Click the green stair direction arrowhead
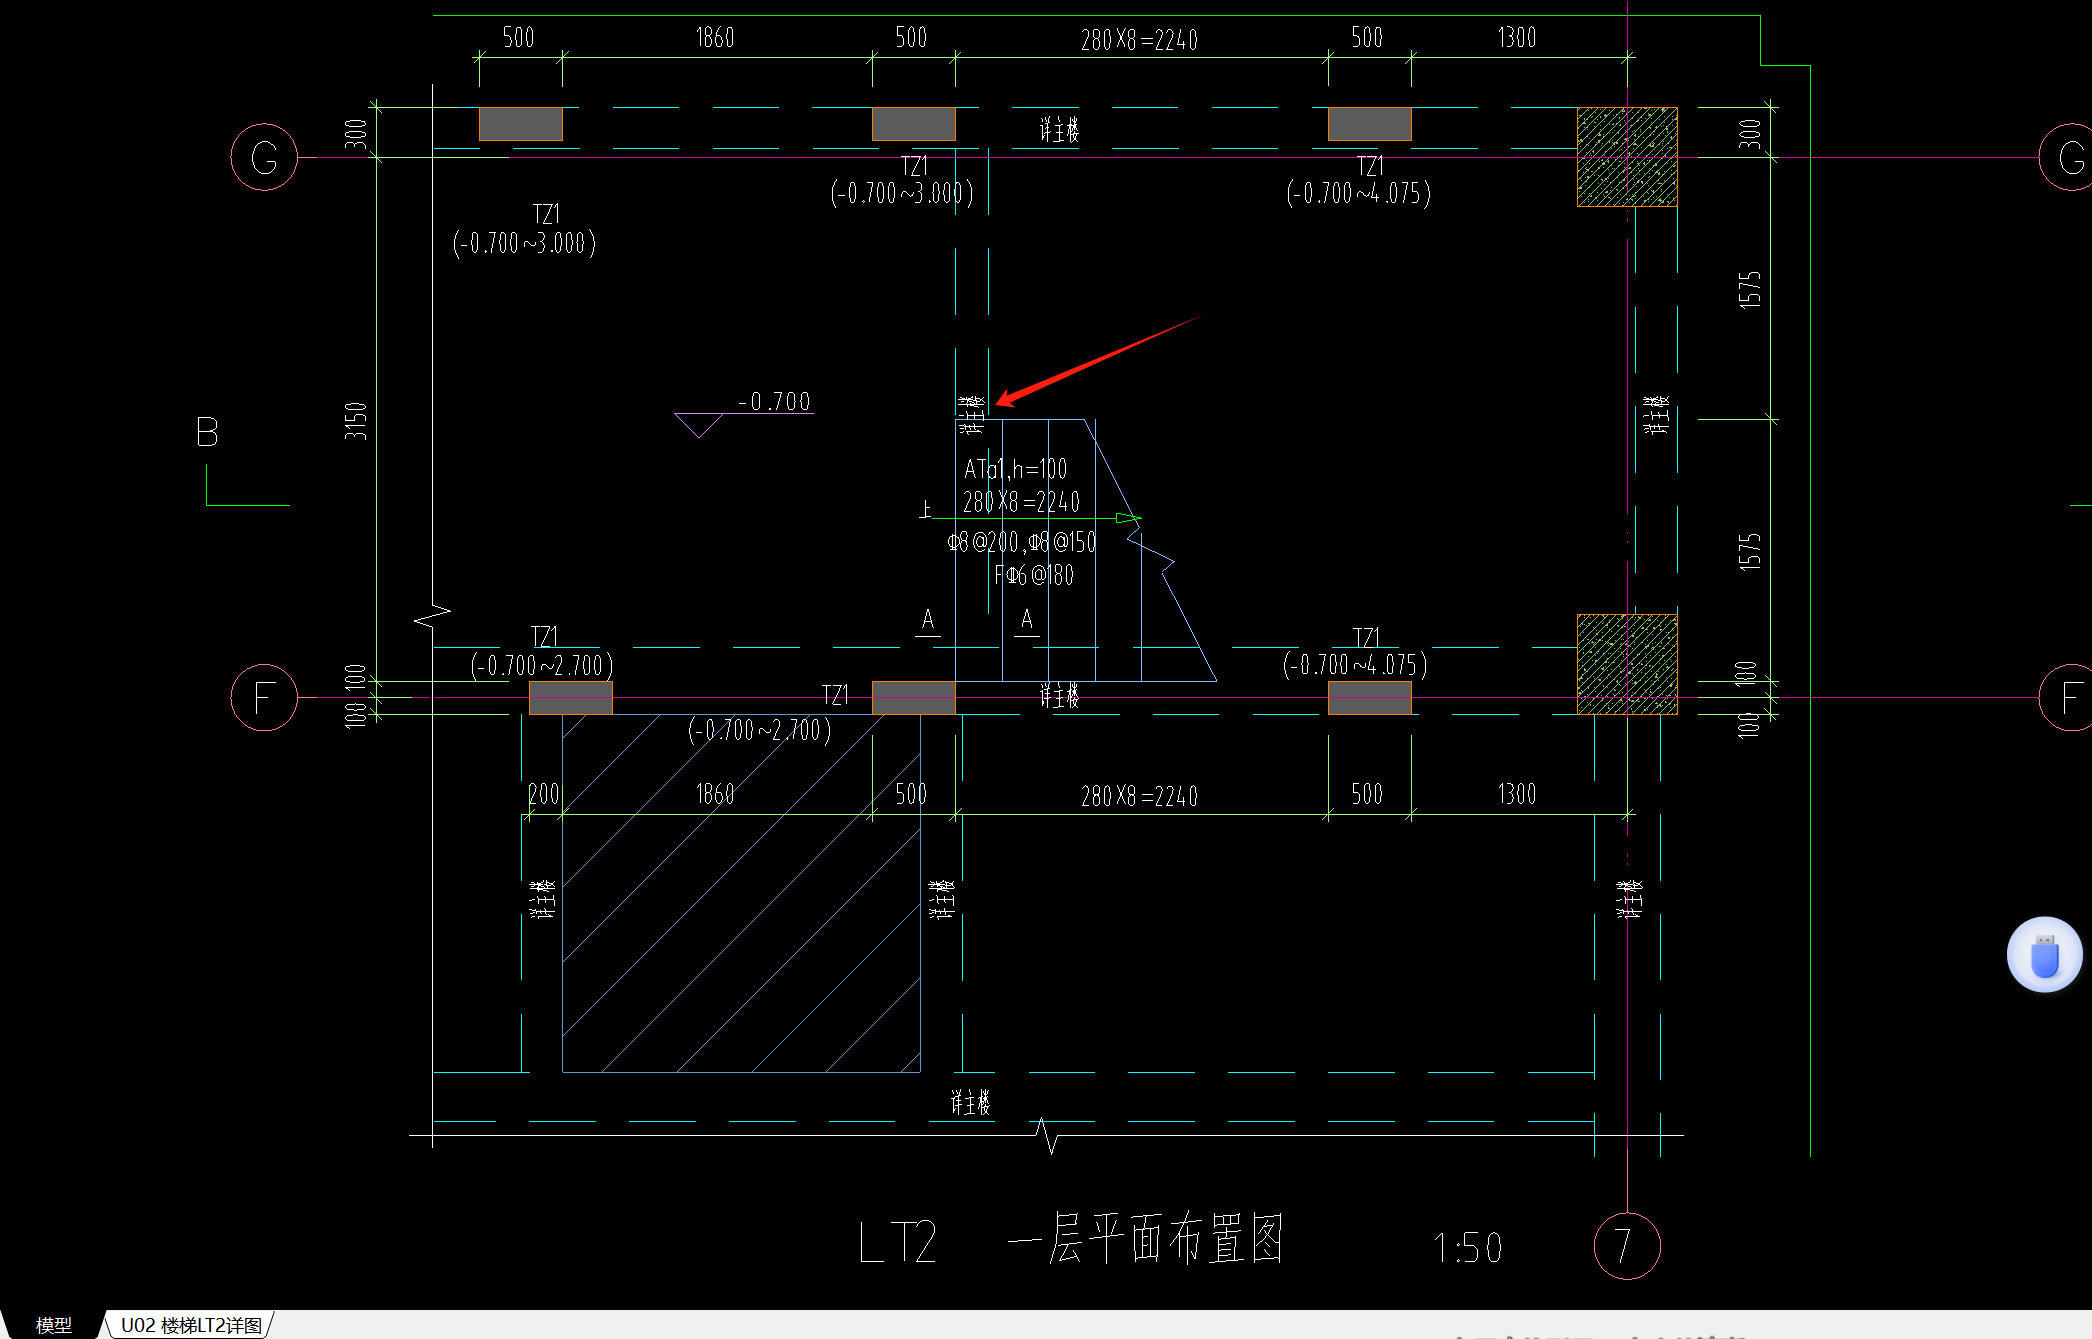 (1128, 518)
